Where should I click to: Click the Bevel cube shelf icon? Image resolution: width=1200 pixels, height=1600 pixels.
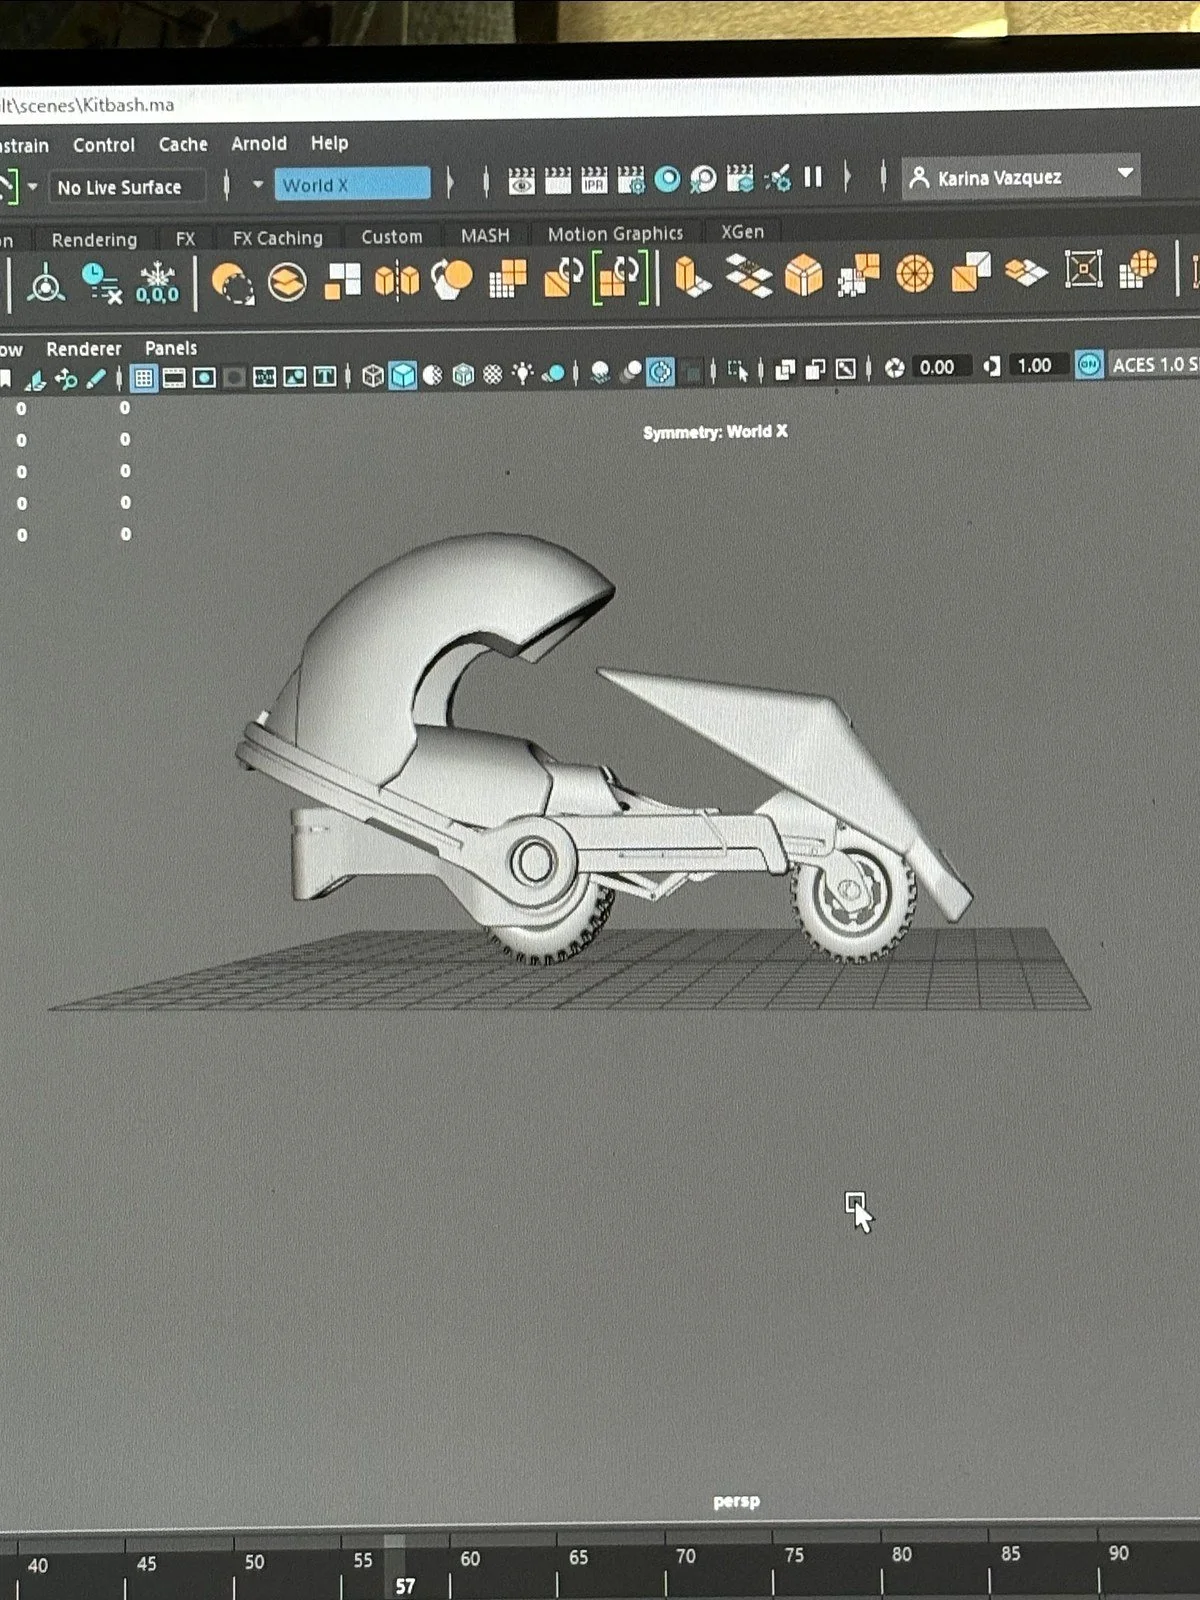coord(803,275)
